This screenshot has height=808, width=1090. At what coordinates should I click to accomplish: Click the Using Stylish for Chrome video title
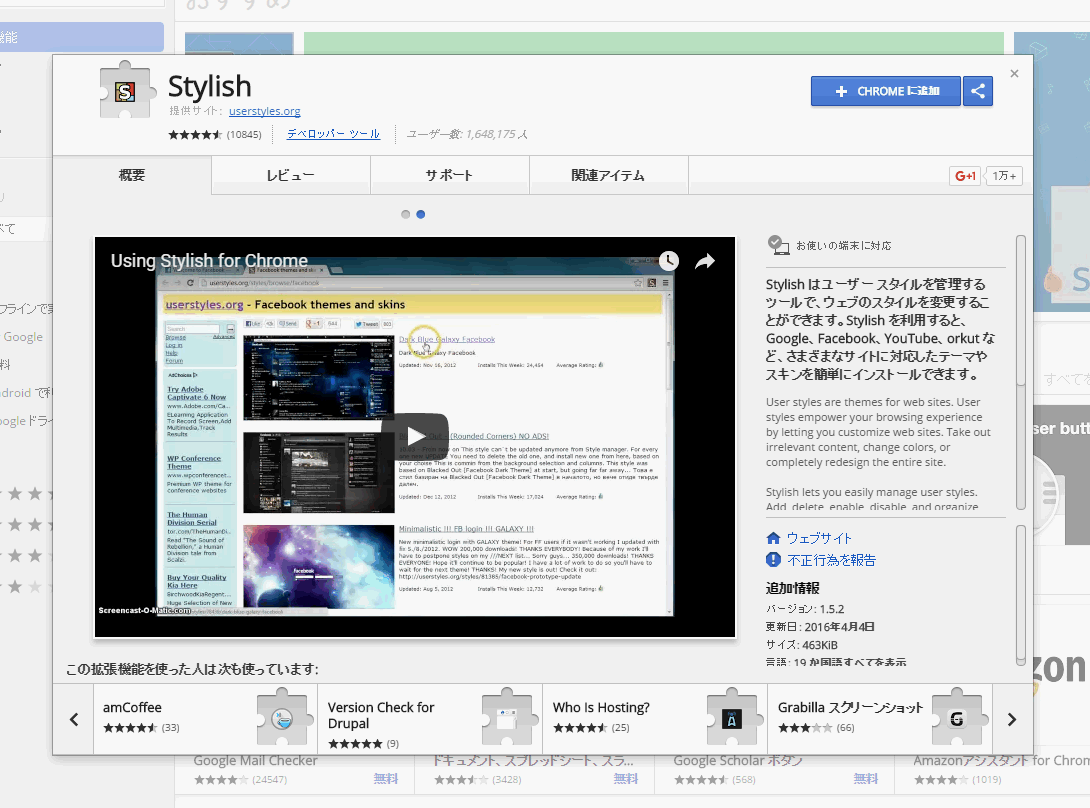pos(209,261)
